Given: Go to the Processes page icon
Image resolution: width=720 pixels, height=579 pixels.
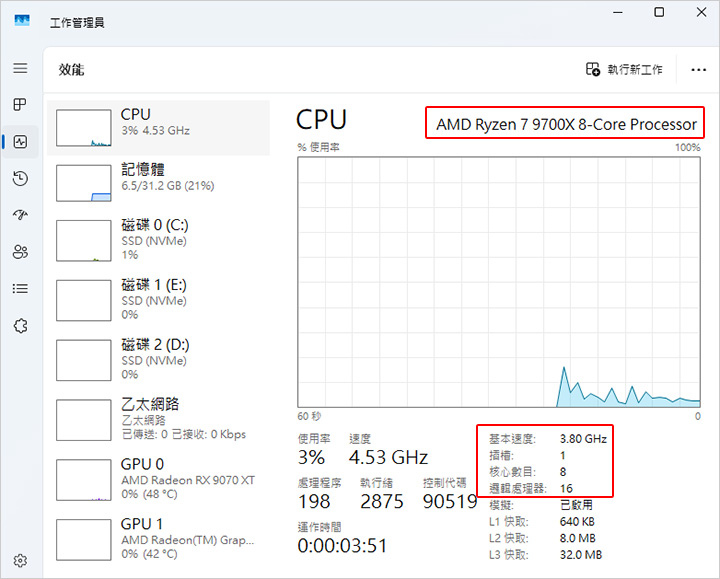Looking at the screenshot, I should (20, 105).
